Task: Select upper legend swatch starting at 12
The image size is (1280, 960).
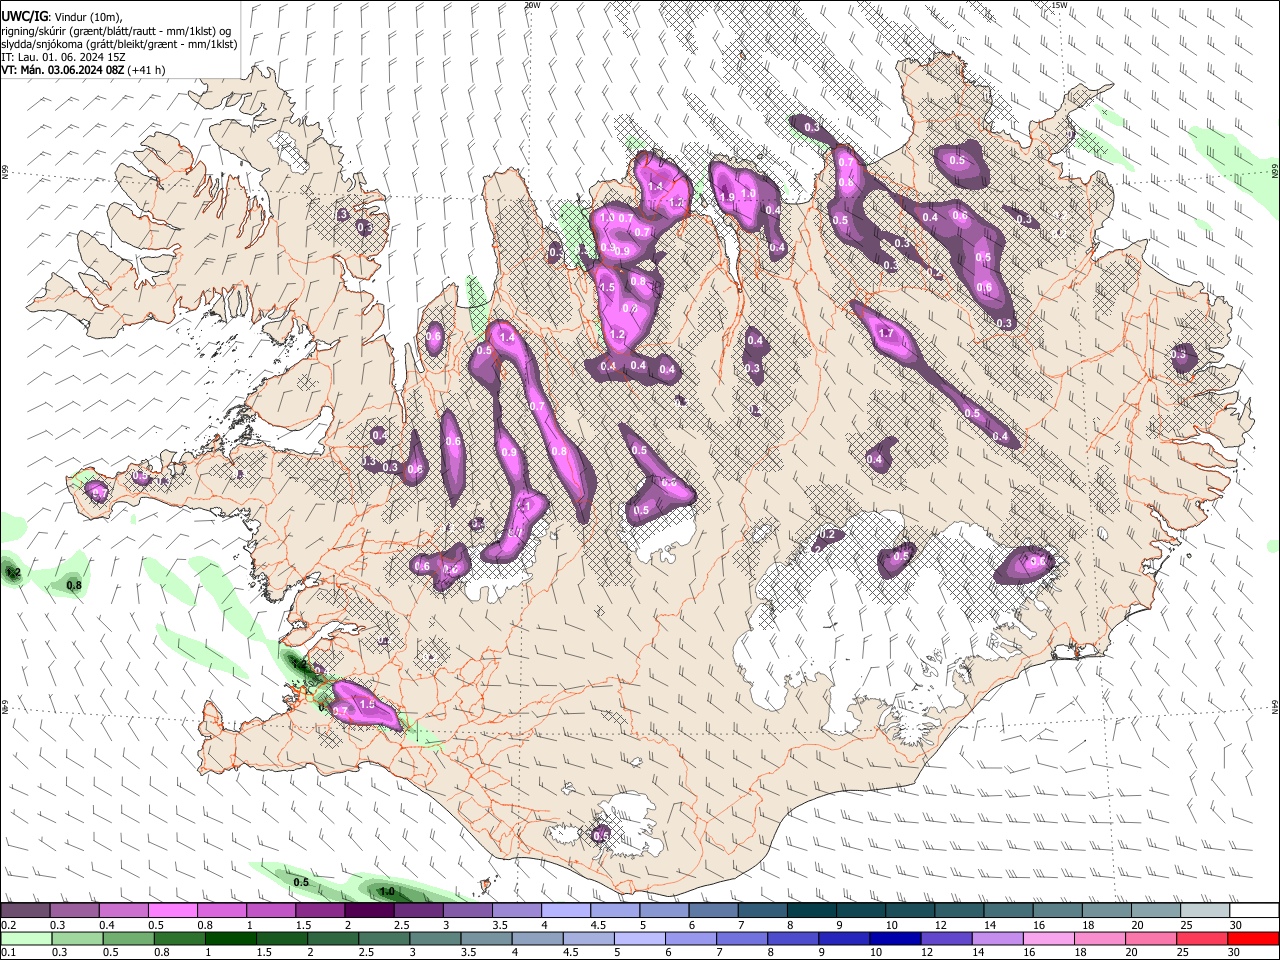Action: (959, 911)
